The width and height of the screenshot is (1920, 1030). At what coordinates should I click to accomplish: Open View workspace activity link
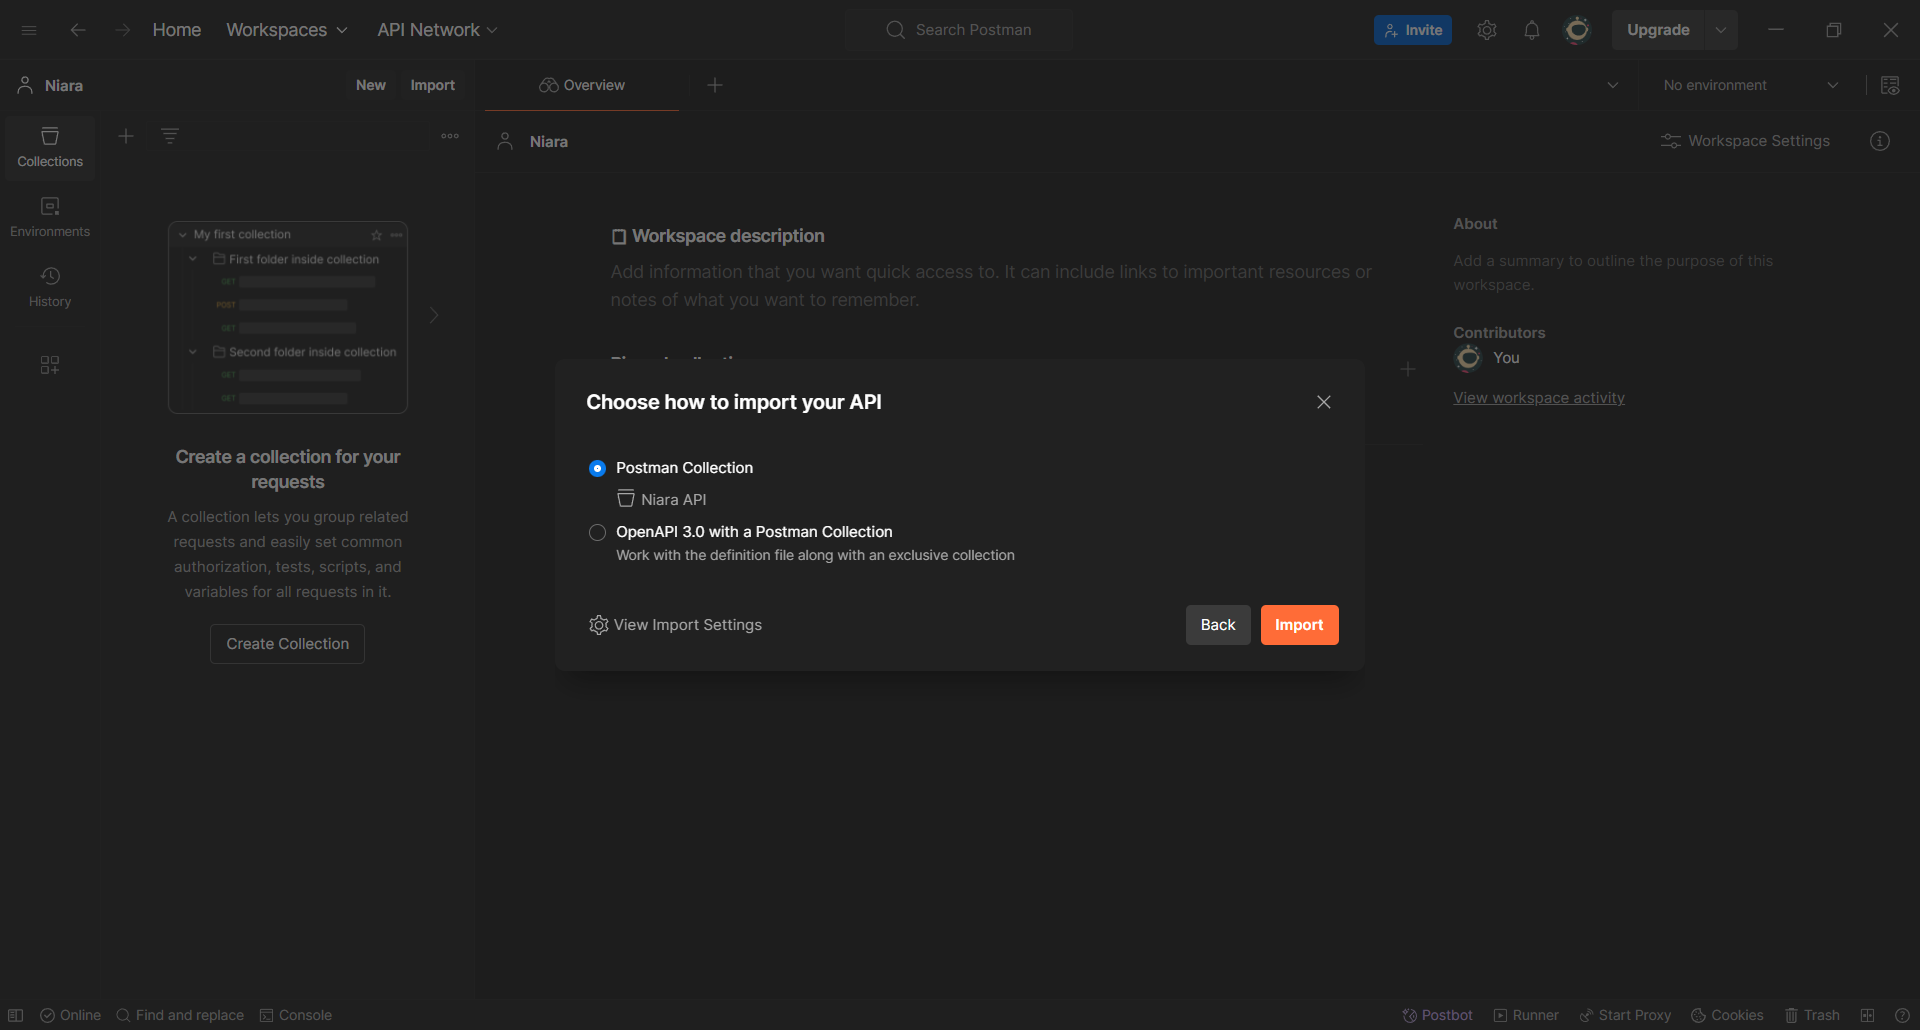(x=1539, y=398)
